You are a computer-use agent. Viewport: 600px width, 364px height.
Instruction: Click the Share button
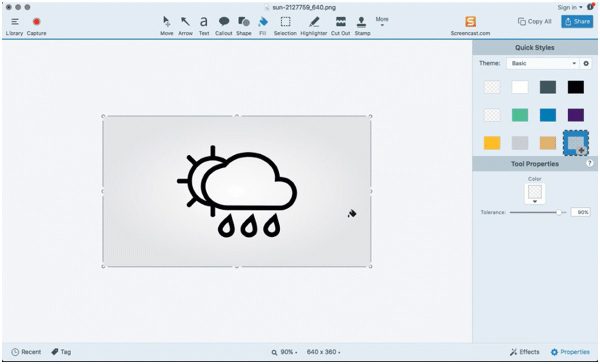pyautogui.click(x=577, y=22)
